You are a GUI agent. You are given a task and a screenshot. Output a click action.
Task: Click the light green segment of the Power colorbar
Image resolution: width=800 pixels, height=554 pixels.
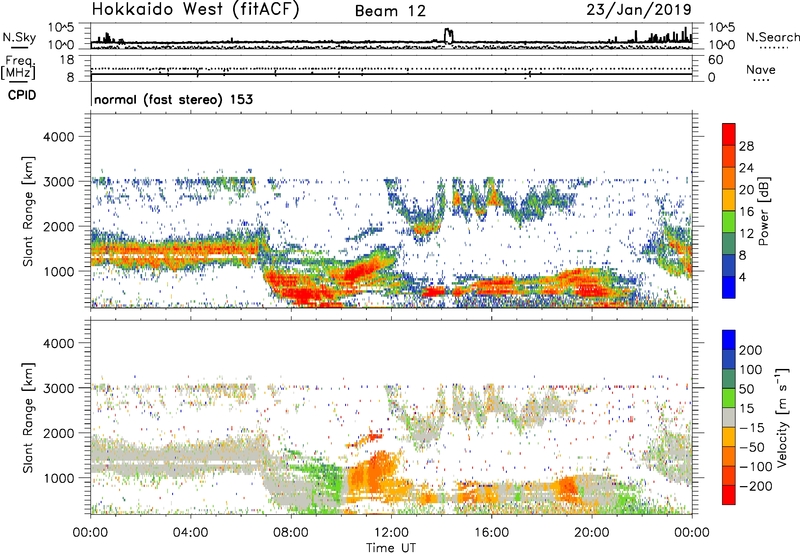(729, 222)
